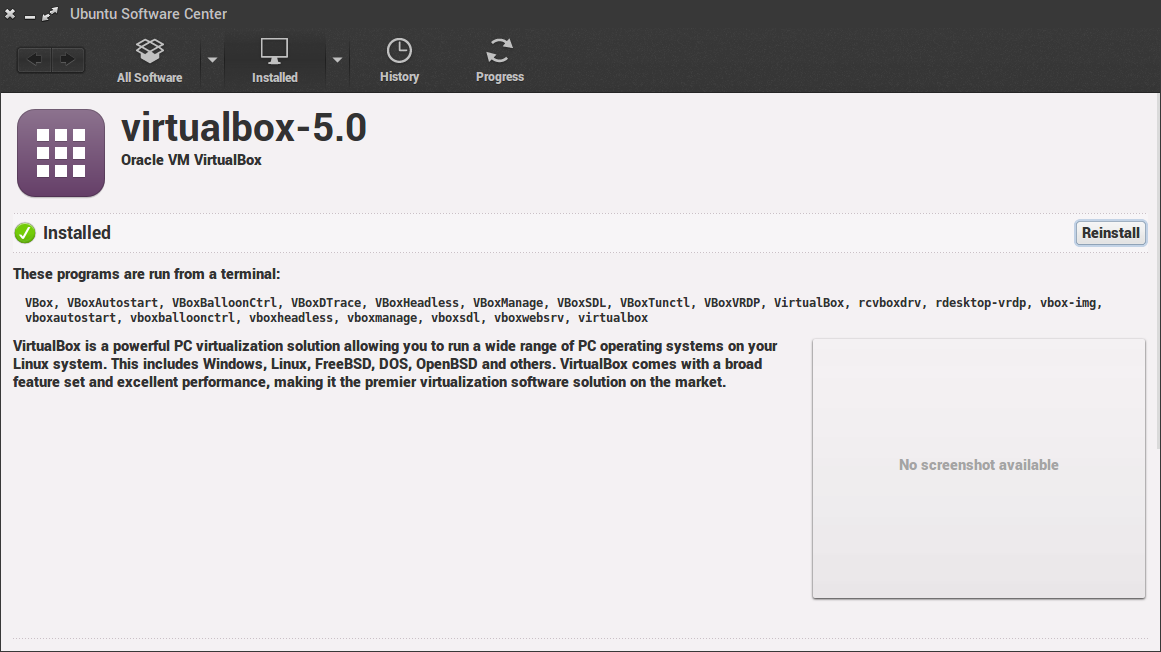
Task: Click the Reinstall button
Action: click(x=1111, y=233)
